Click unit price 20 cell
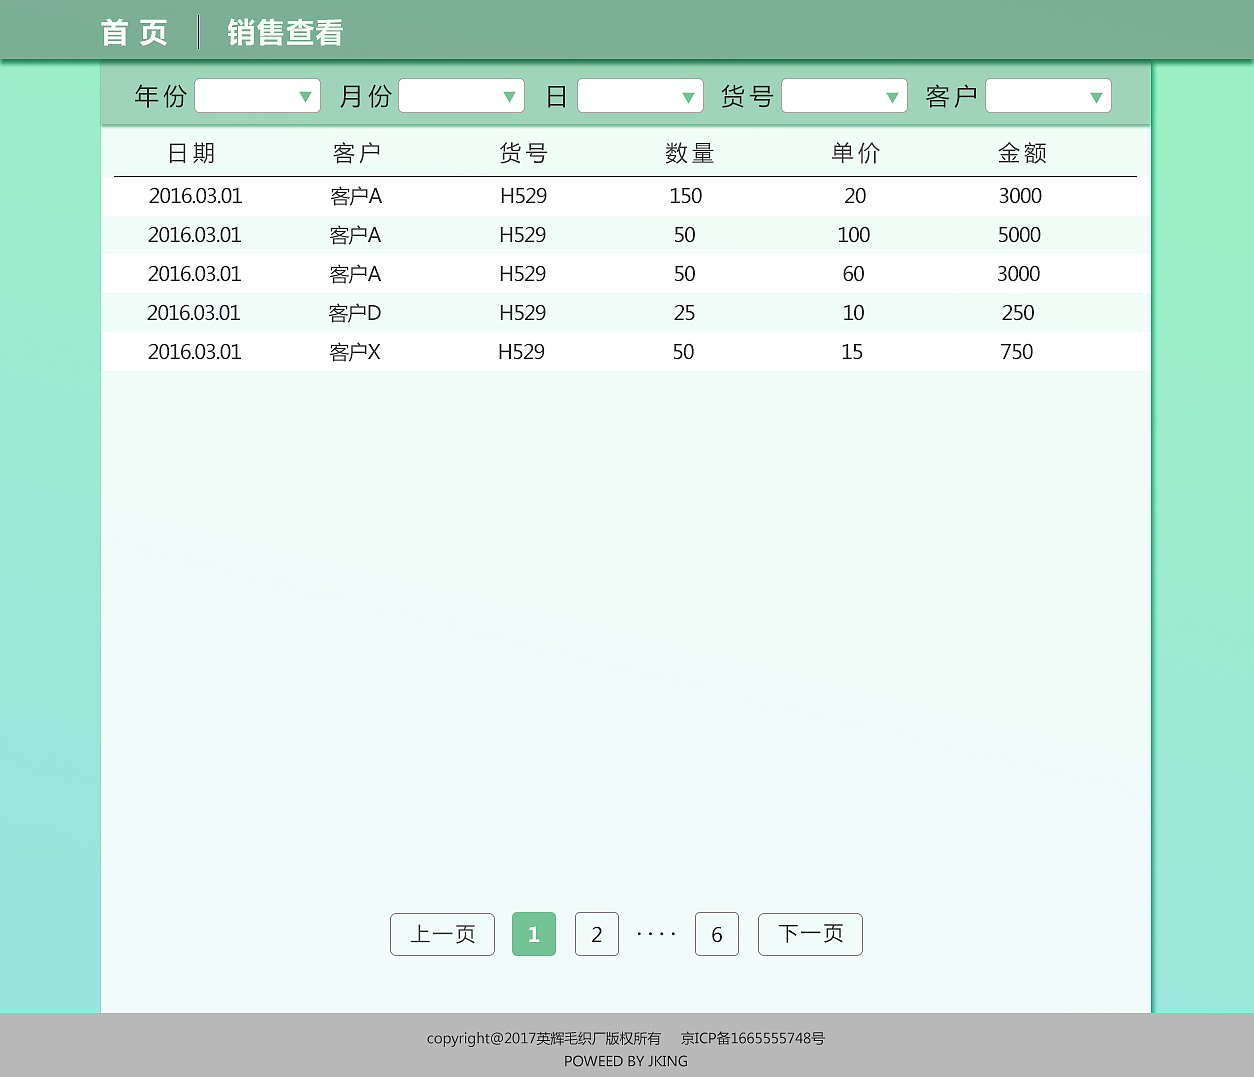Viewport: 1254px width, 1077px height. pyautogui.click(x=855, y=196)
